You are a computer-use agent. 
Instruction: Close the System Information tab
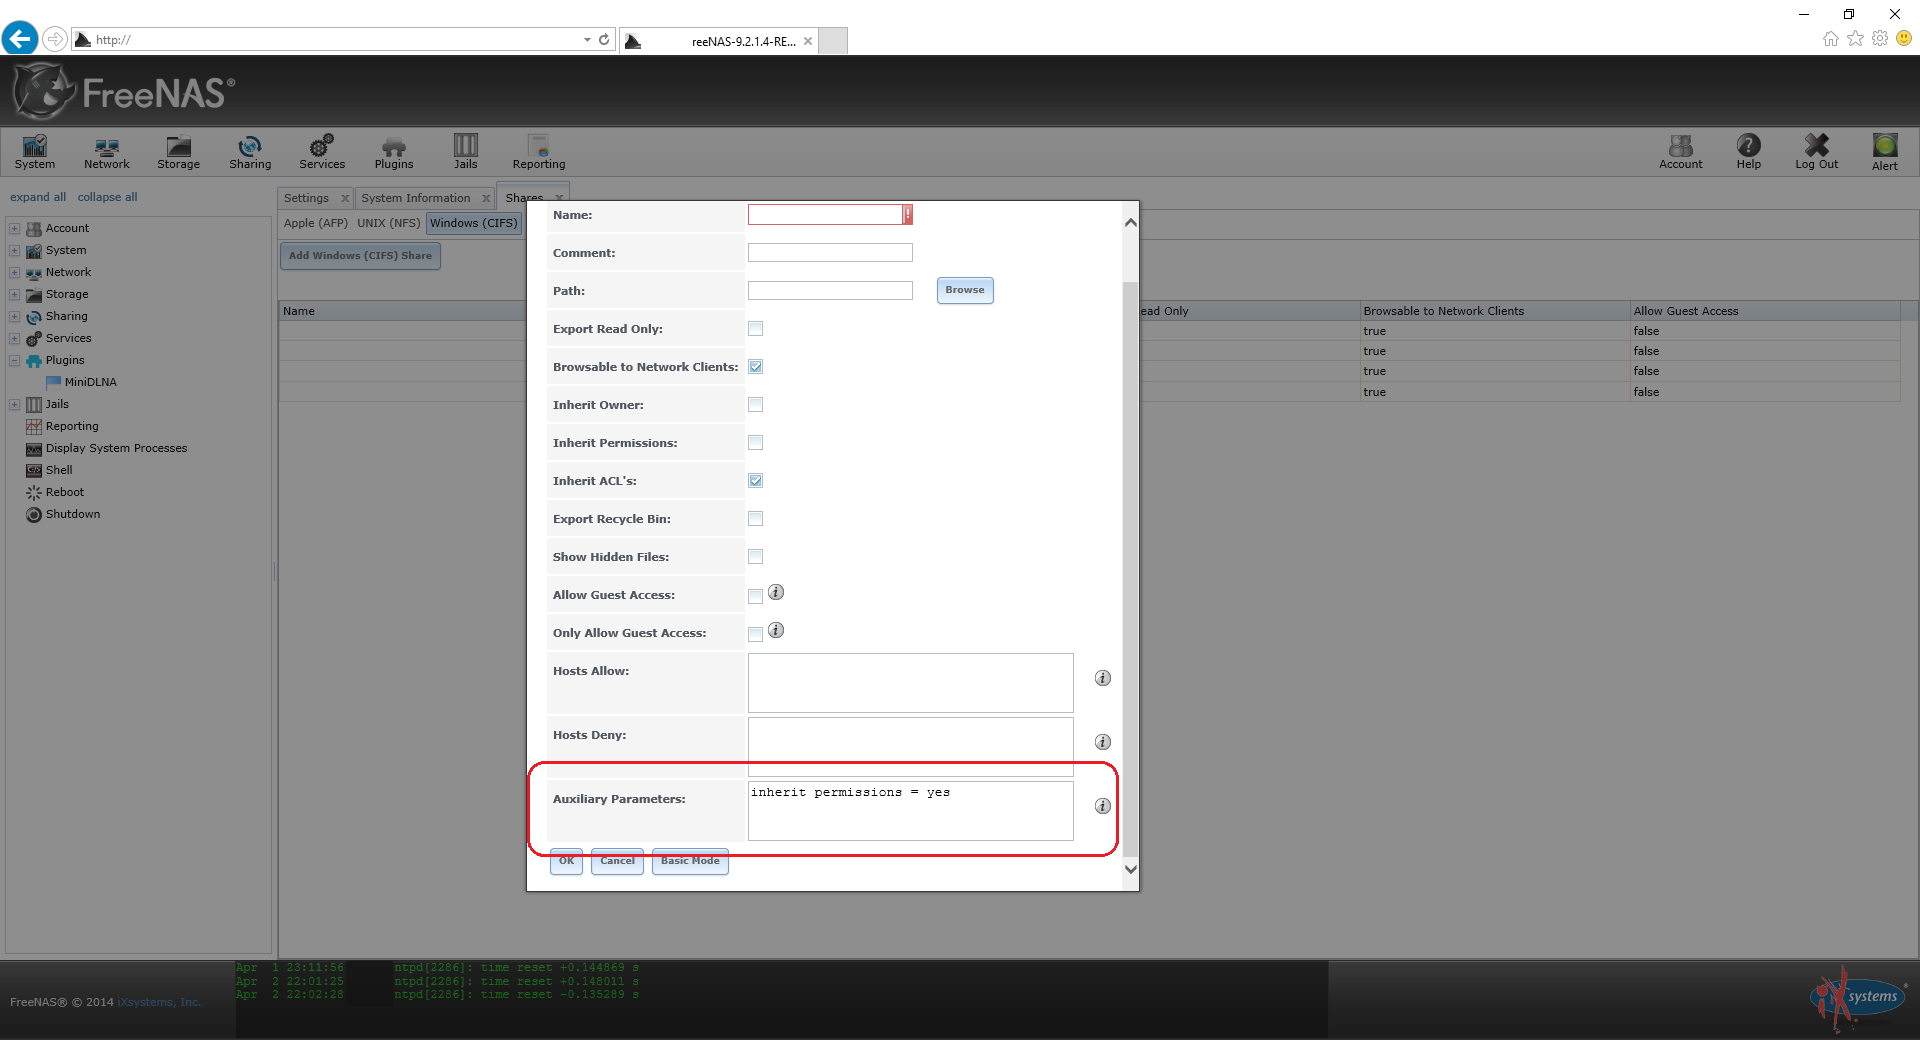(486, 199)
